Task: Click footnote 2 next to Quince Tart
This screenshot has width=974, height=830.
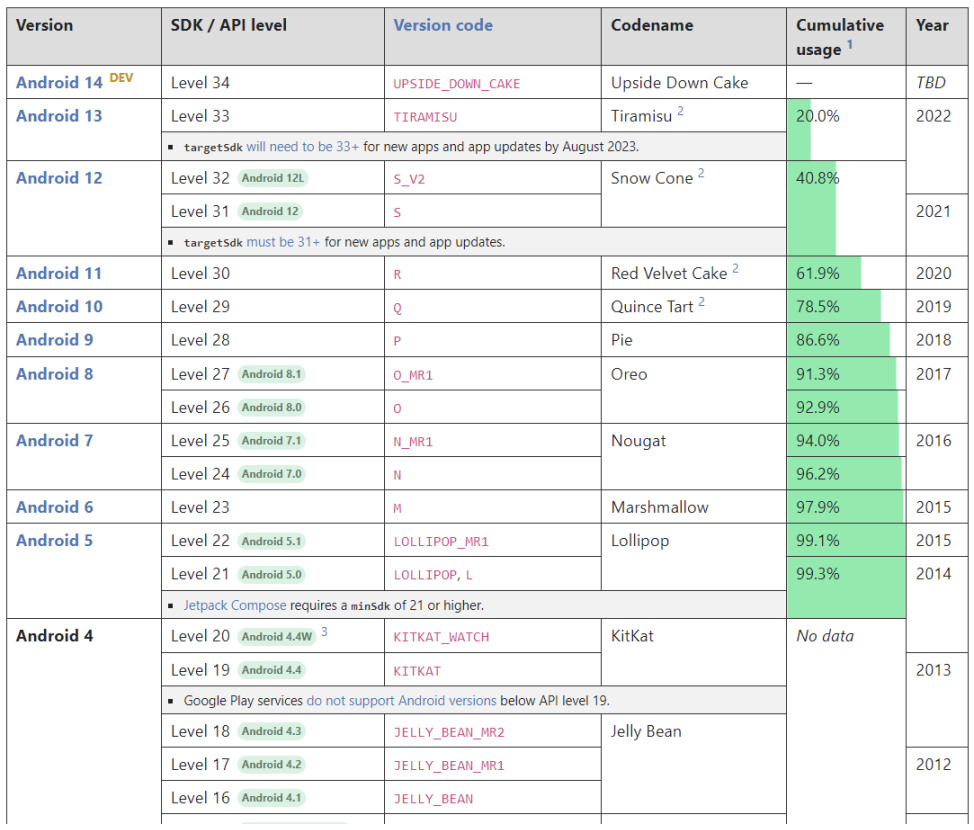Action: tap(701, 302)
